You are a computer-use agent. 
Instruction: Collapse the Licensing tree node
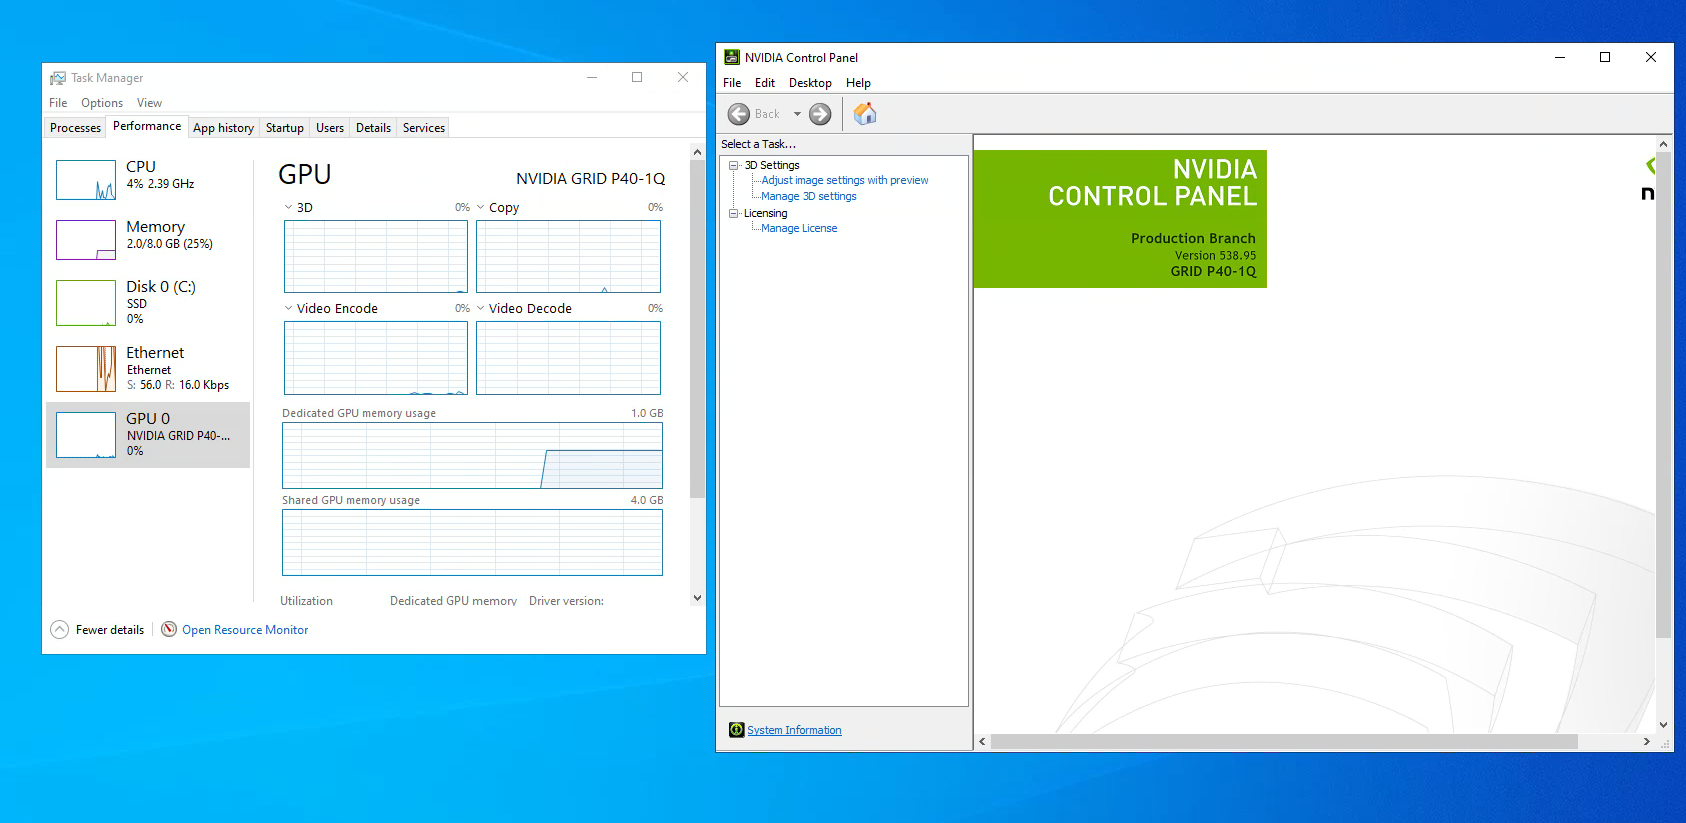tap(733, 213)
